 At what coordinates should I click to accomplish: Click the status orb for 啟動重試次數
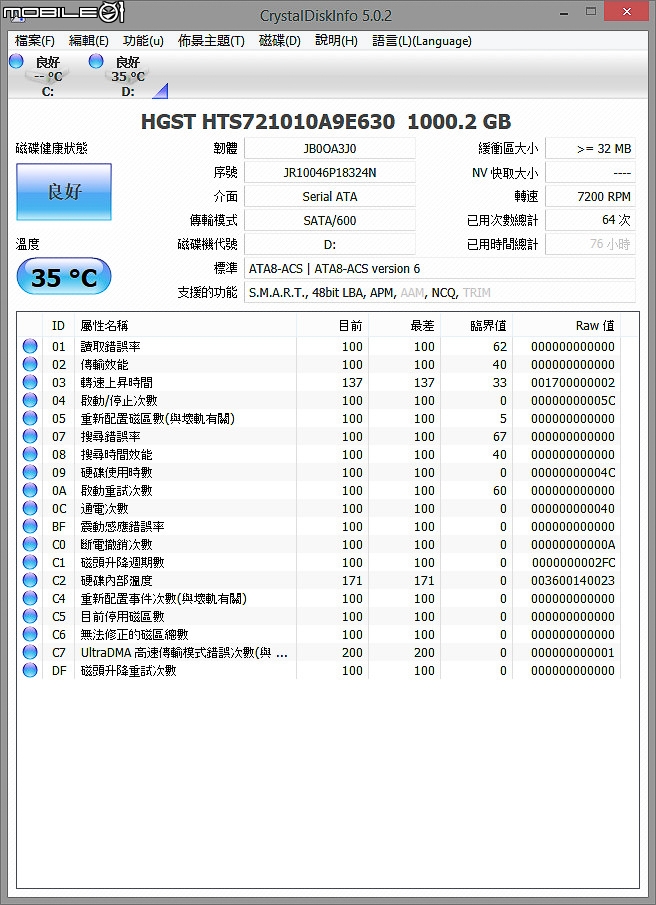coord(30,490)
